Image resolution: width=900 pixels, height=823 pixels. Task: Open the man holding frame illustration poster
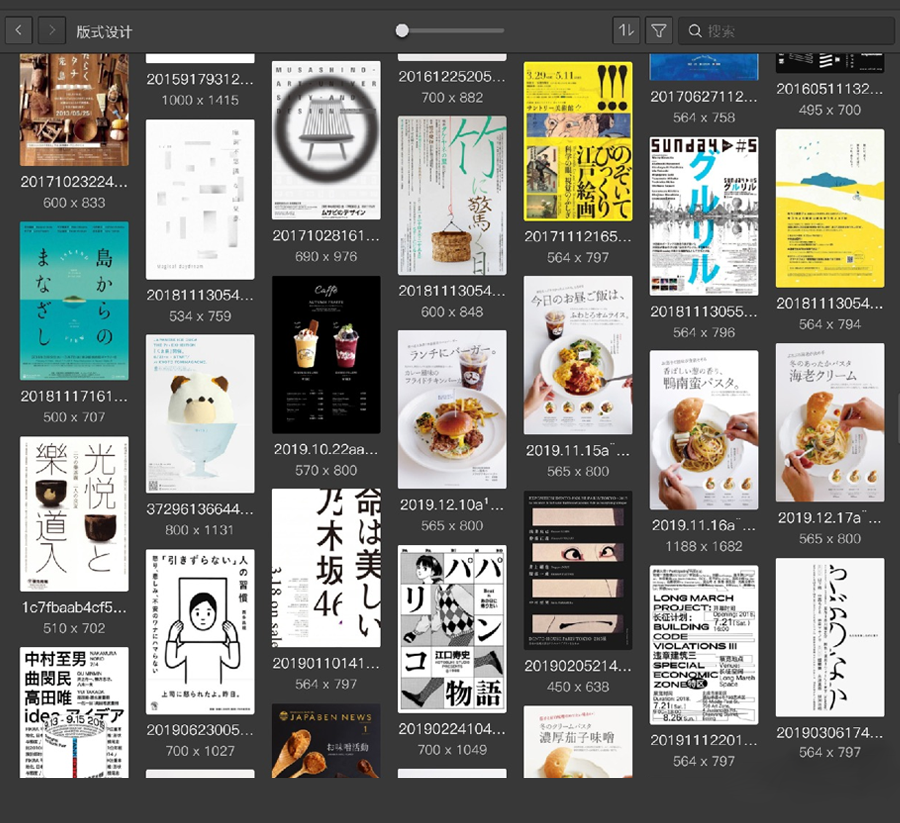200,632
